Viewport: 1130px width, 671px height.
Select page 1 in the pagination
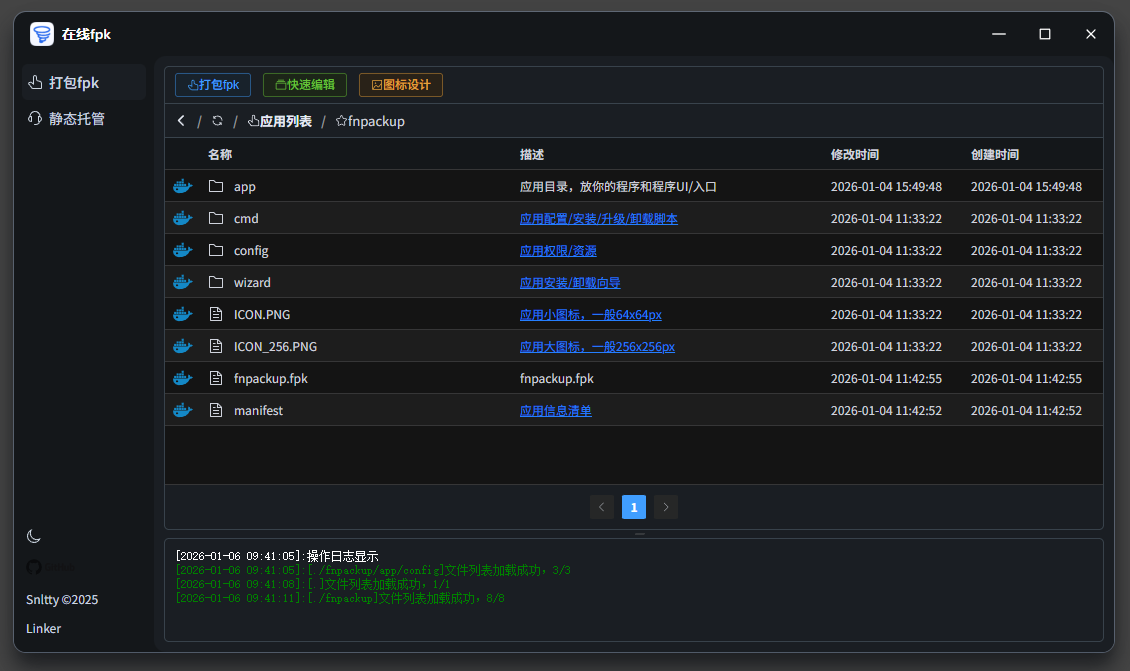click(x=634, y=507)
